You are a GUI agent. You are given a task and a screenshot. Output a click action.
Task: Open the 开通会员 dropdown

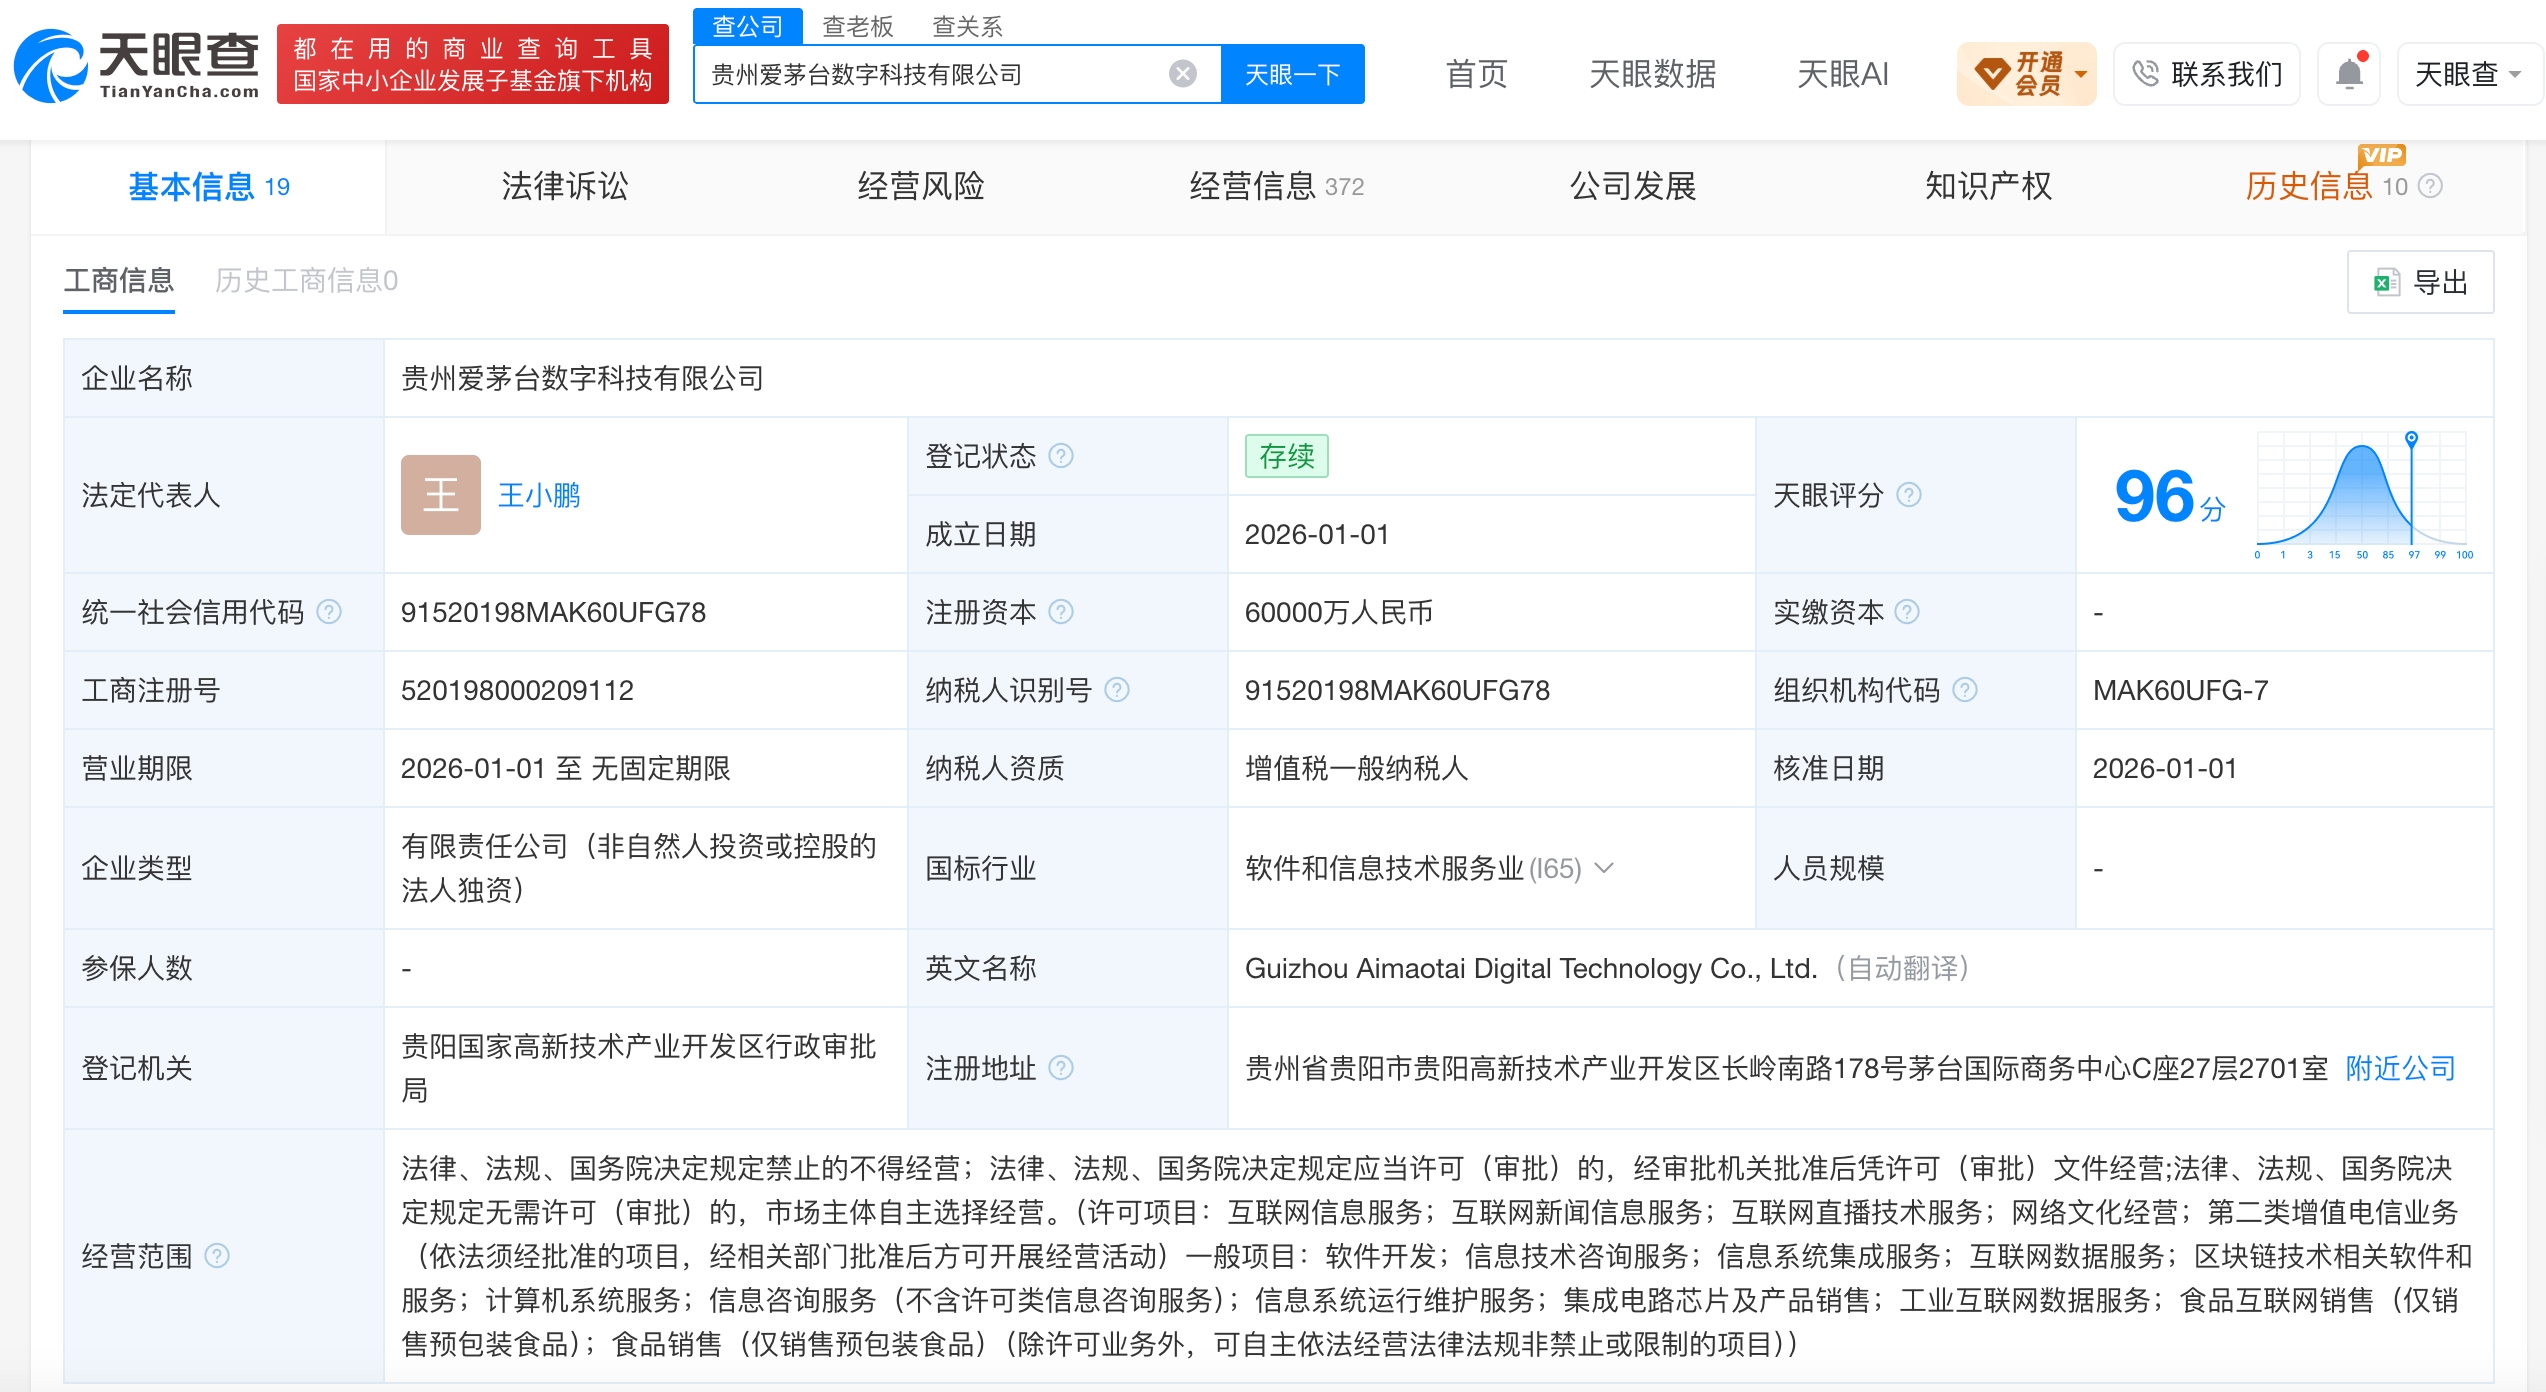point(2027,74)
